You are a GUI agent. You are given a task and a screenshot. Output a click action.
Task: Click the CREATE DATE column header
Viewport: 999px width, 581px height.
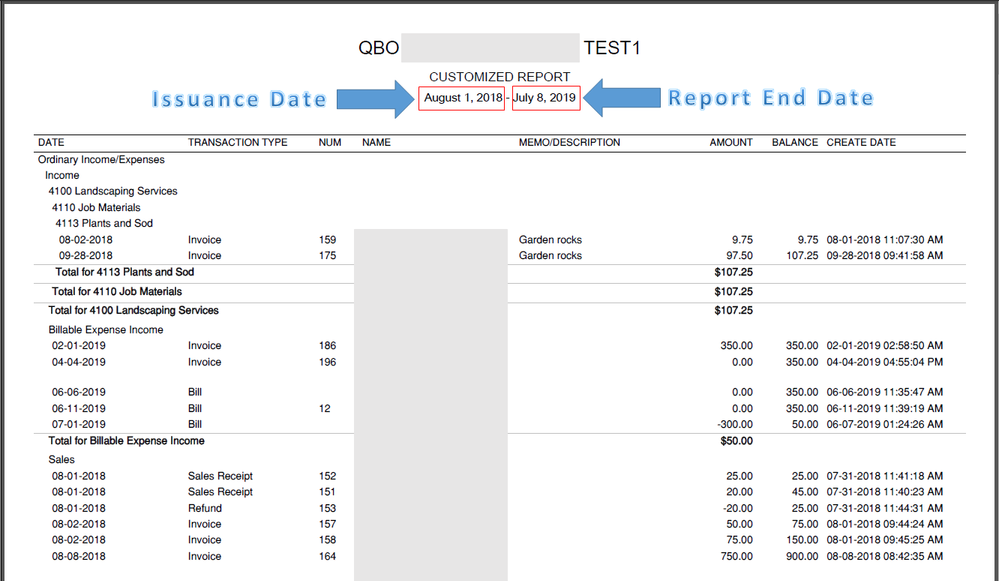[x=861, y=143]
